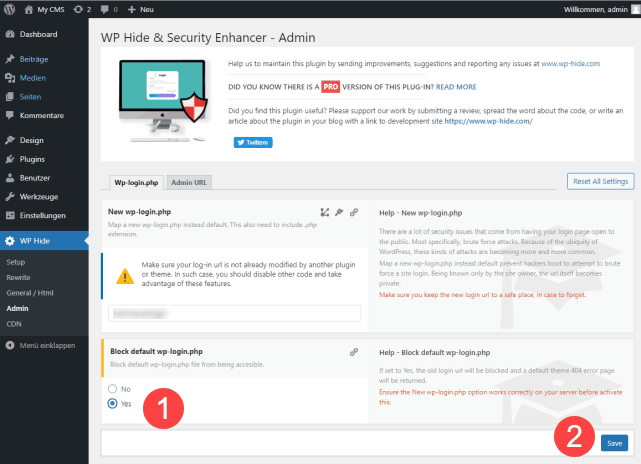Click the Einstellungen settings icon
The image size is (641, 464).
10,215
